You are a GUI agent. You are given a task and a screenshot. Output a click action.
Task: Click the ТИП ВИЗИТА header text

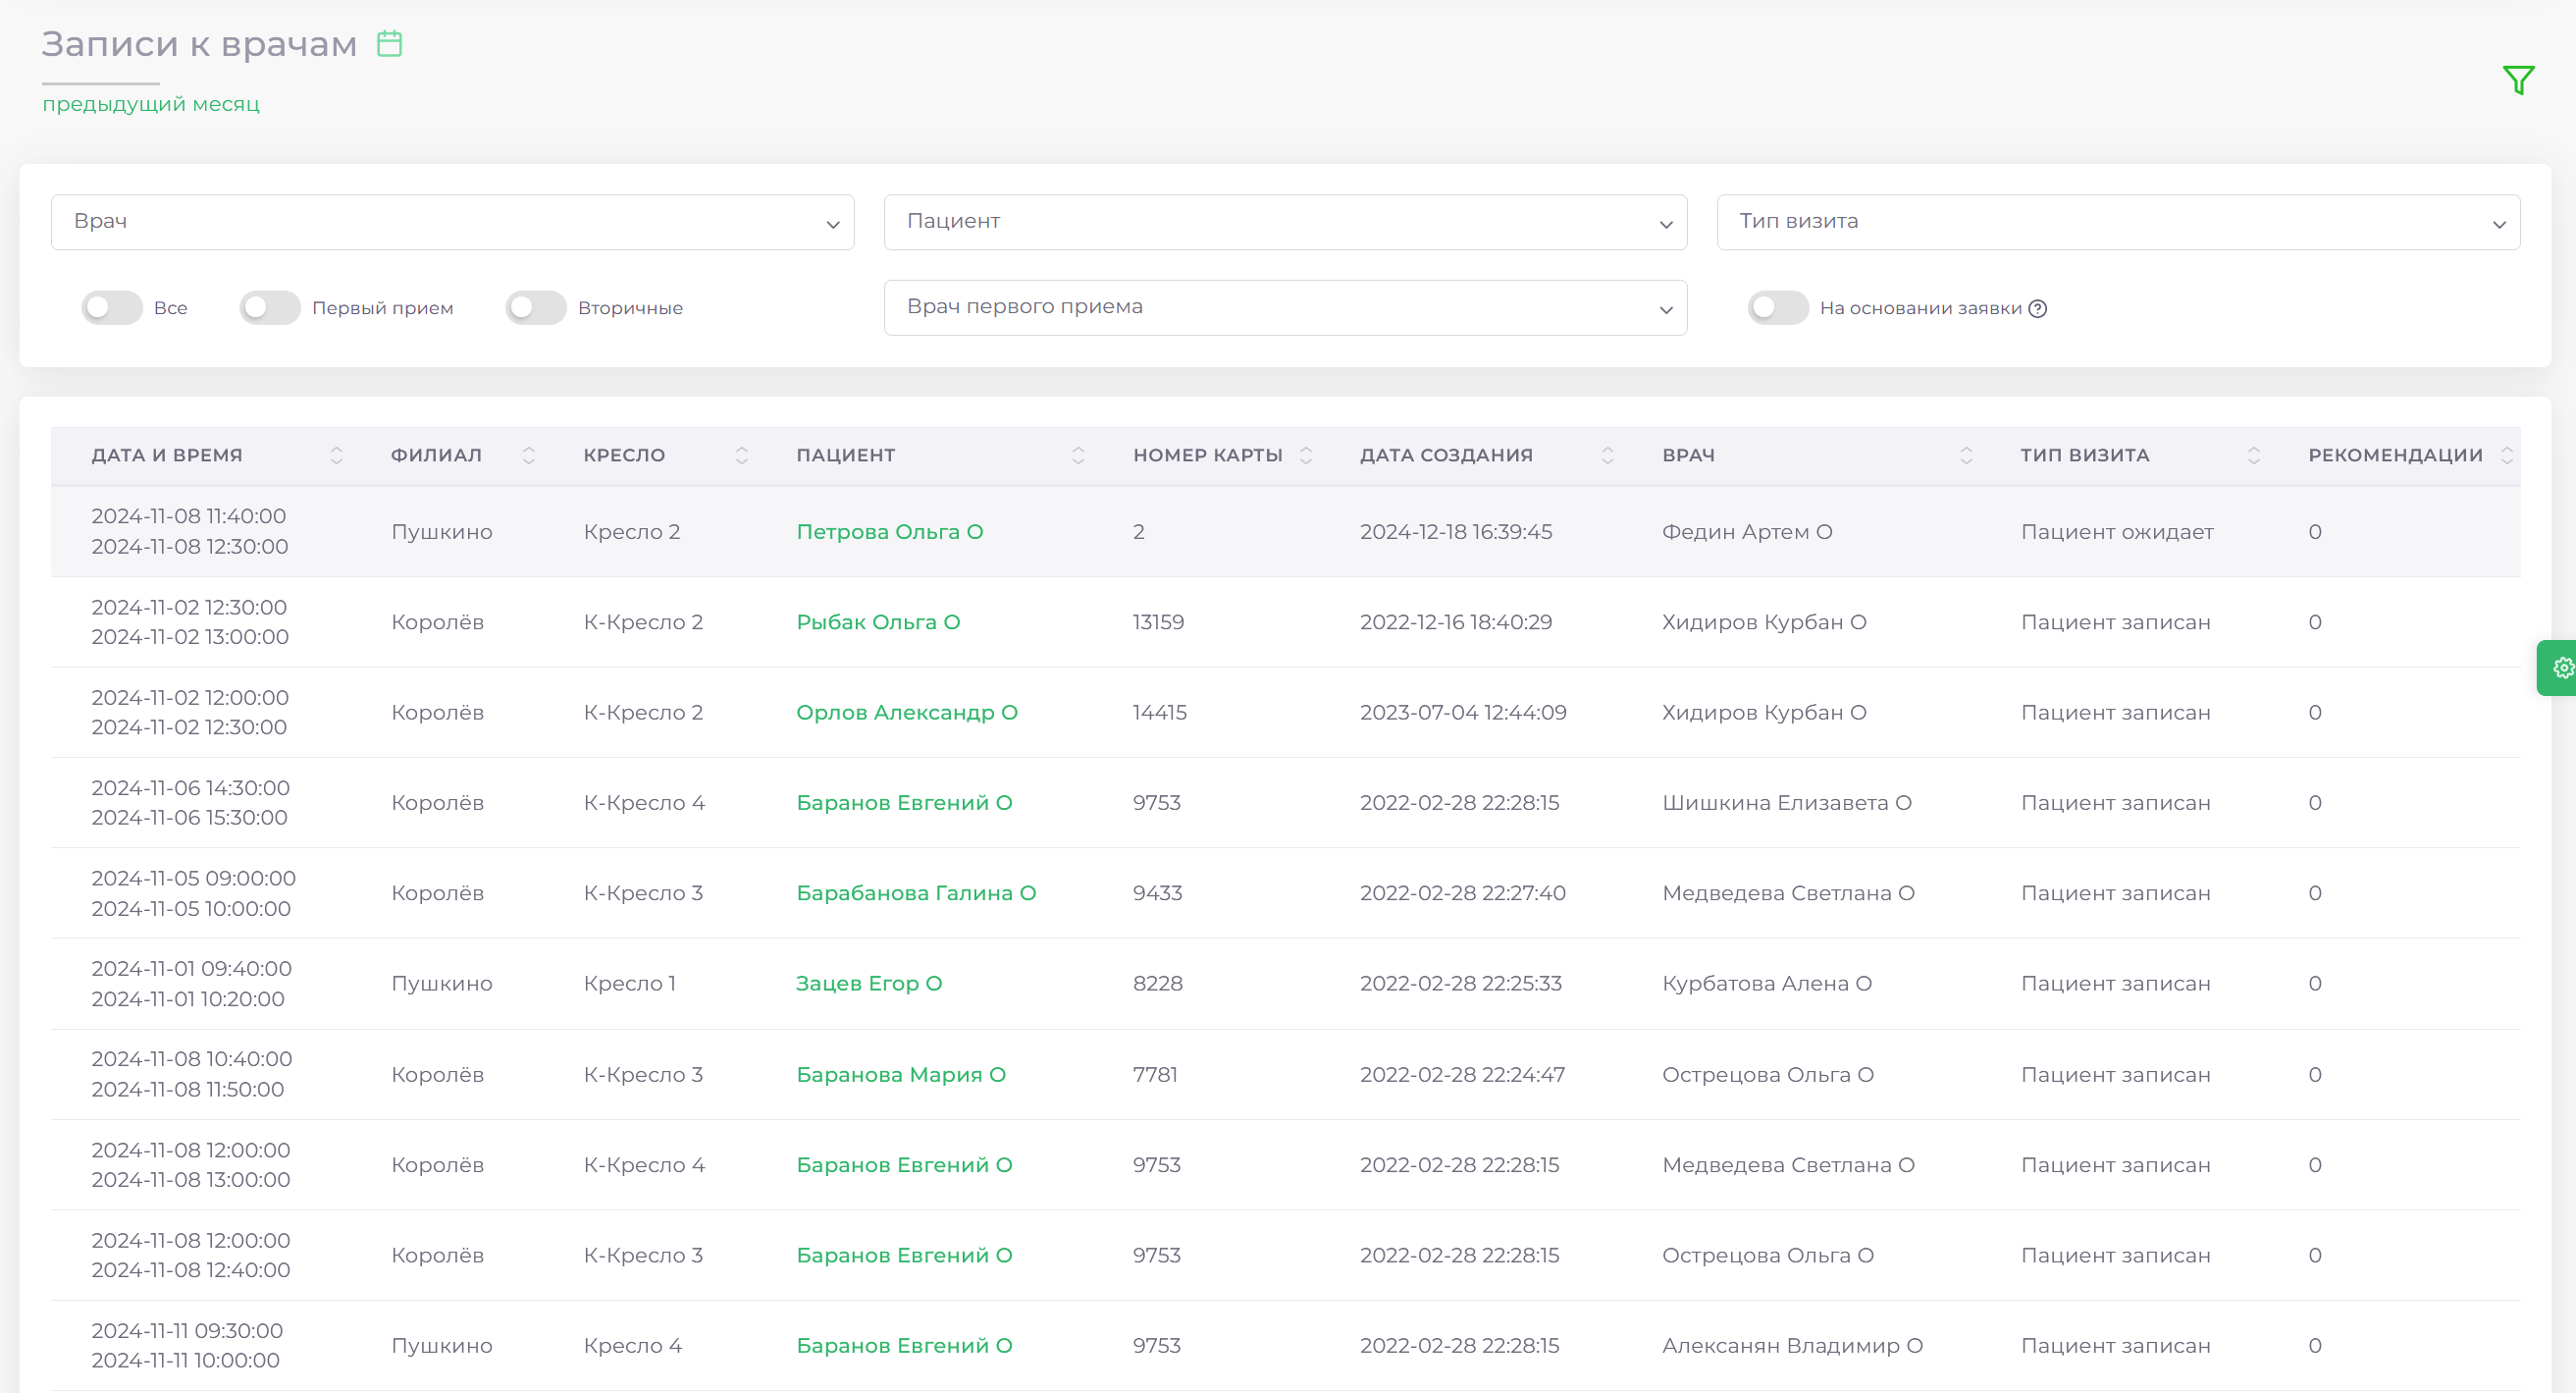pyautogui.click(x=2084, y=456)
